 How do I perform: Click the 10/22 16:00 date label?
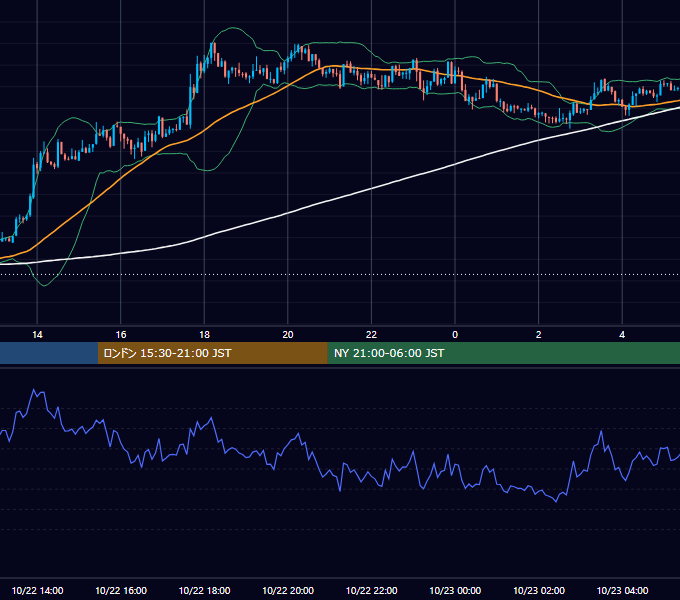[x=121, y=590]
